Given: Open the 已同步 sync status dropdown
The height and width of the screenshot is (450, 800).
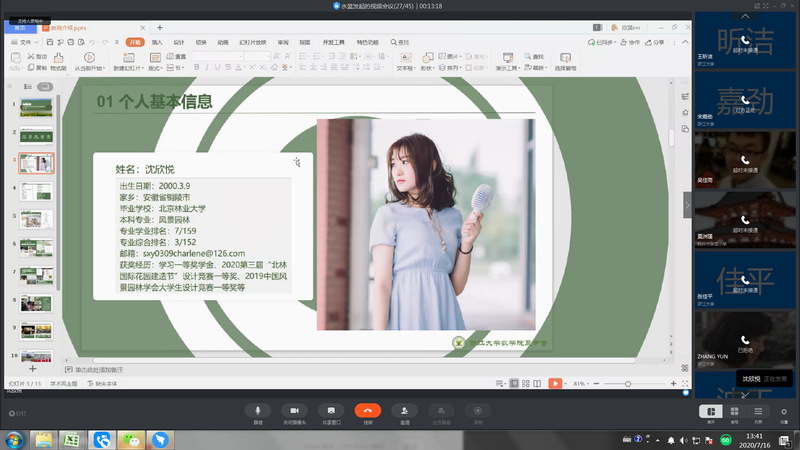Looking at the screenshot, I should coord(602,42).
